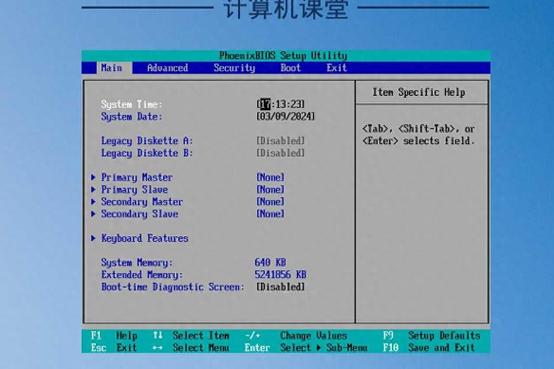Click the Enter Select Sub-Menu hint

click(306, 348)
